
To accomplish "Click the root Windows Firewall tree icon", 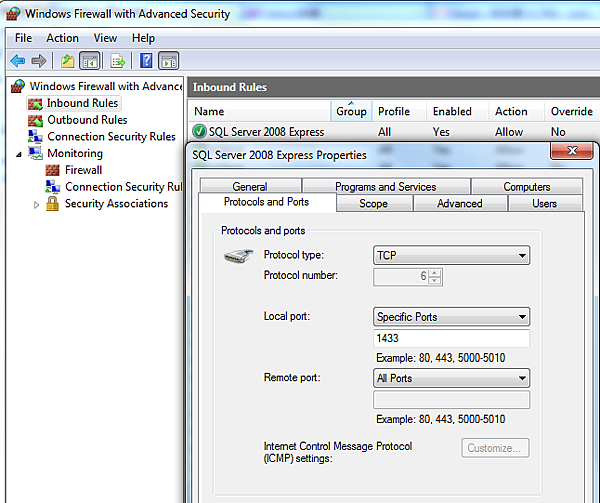I will coord(18,86).
